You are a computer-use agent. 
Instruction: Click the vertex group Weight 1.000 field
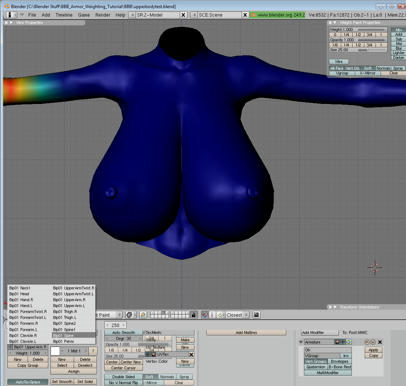coord(28,353)
